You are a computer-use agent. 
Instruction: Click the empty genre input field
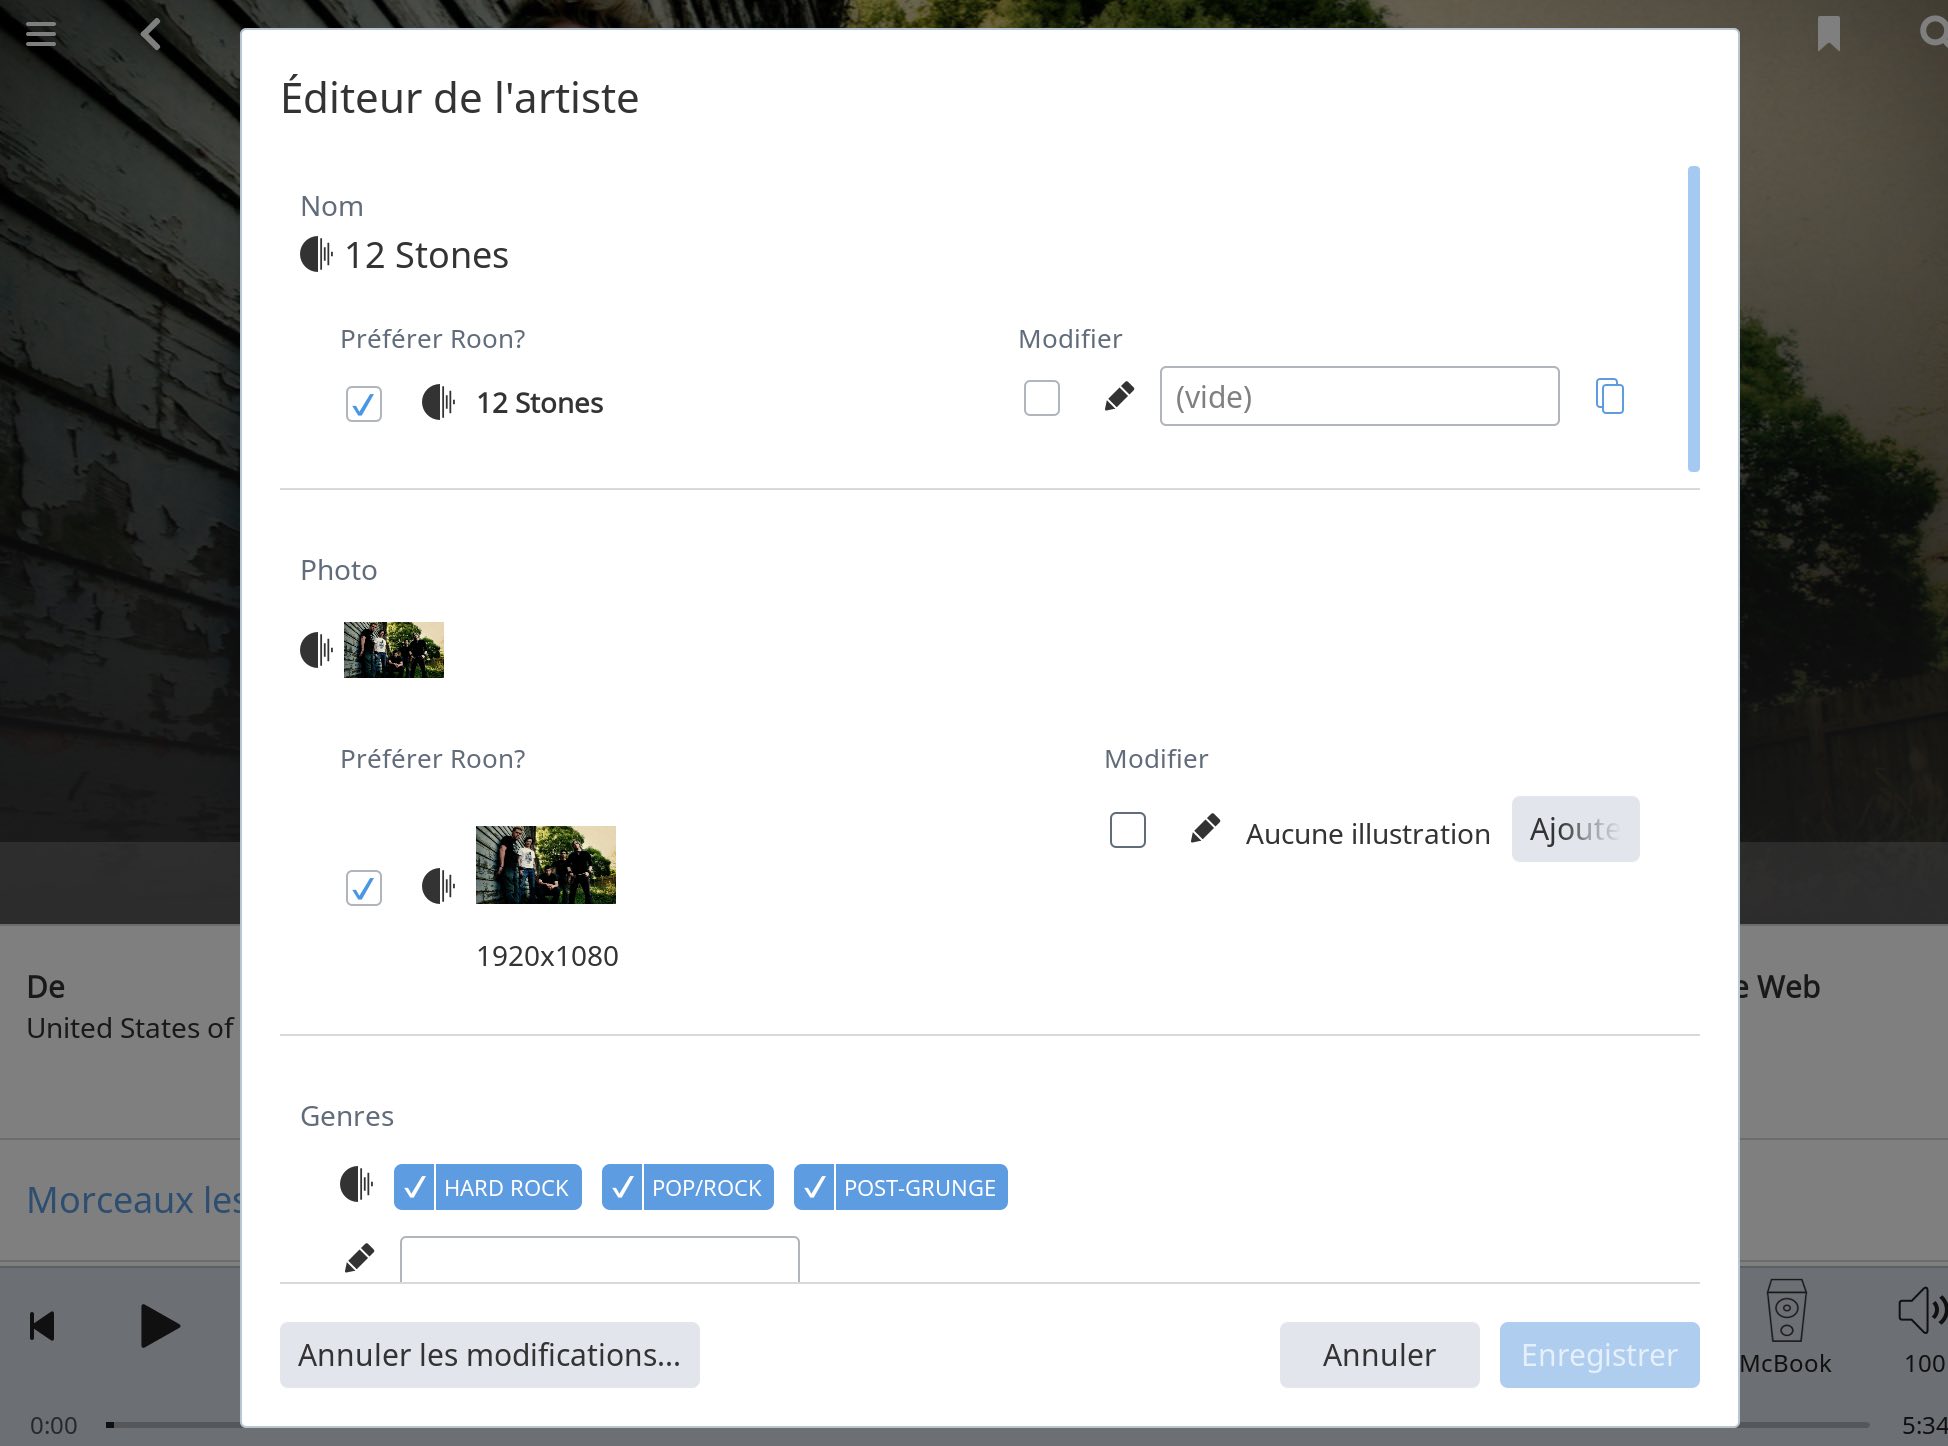pyautogui.click(x=600, y=1258)
